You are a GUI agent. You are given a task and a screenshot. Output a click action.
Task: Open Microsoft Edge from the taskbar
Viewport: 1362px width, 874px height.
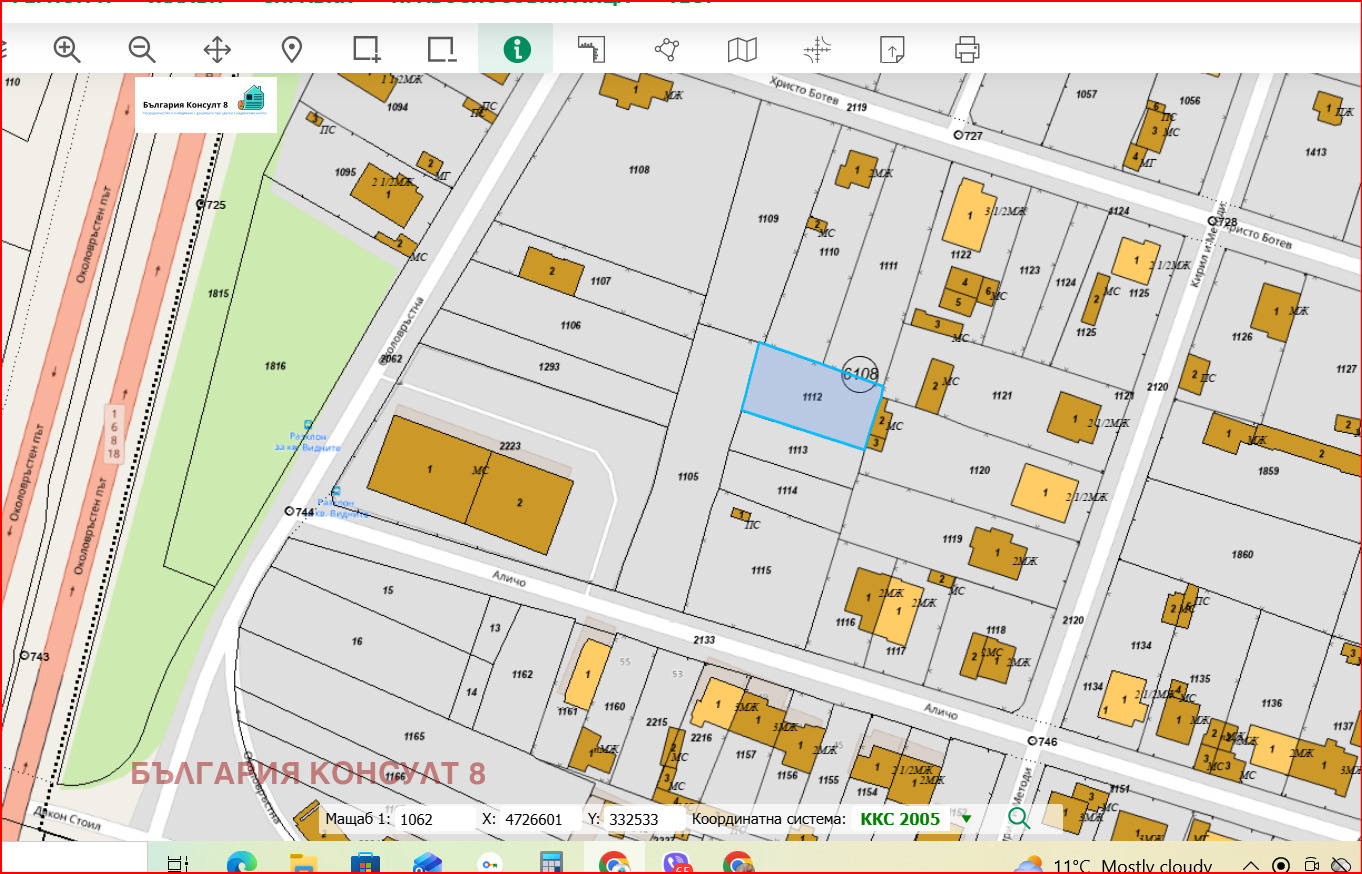tap(241, 863)
